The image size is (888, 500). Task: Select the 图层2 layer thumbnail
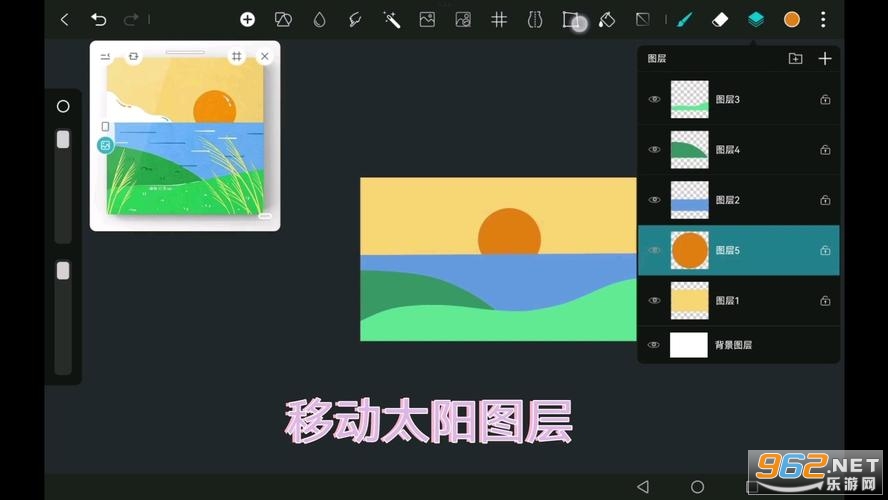click(690, 200)
